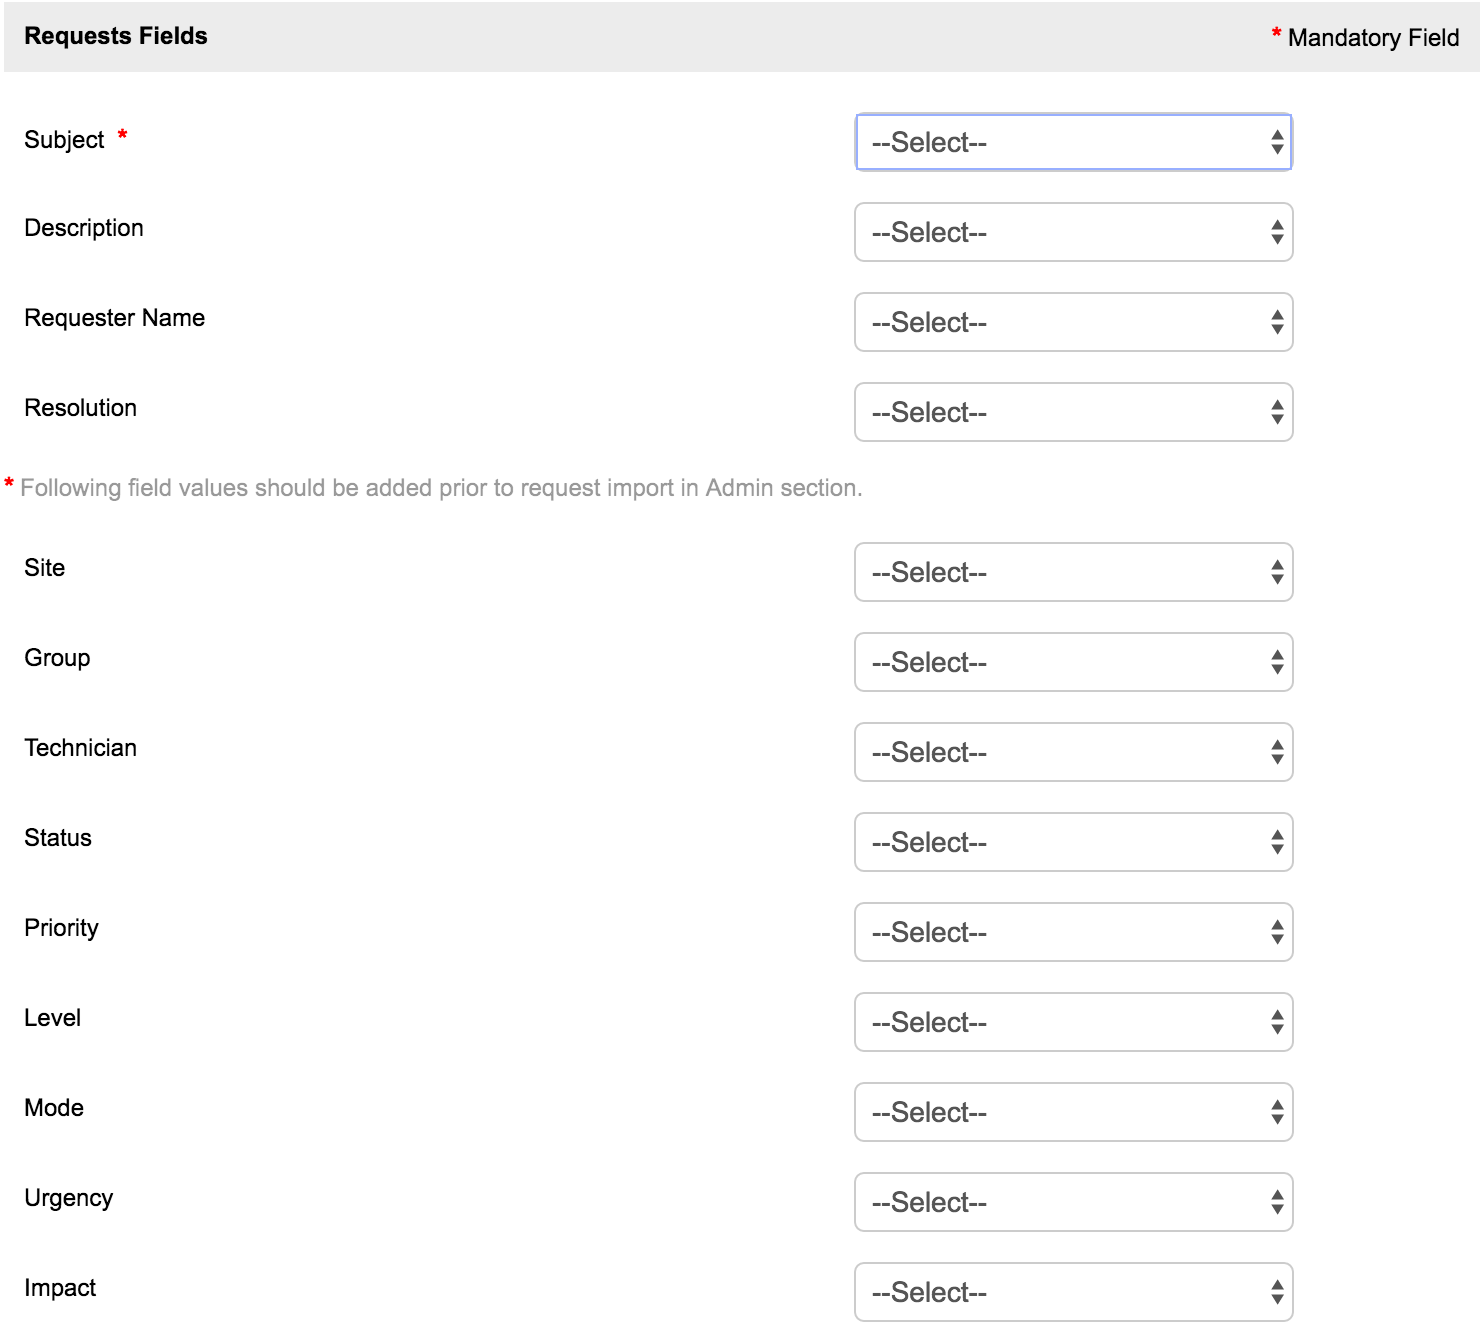
Task: Open the Impact dropdown menu
Action: pos(1072,1292)
